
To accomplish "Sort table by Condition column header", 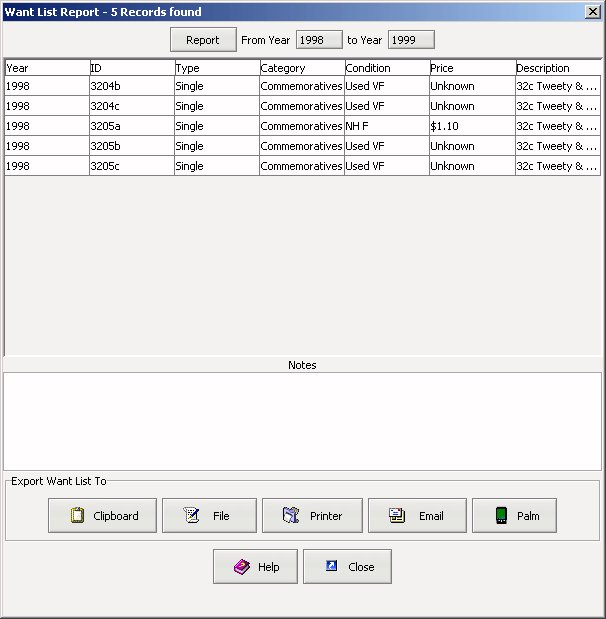I will tap(386, 68).
